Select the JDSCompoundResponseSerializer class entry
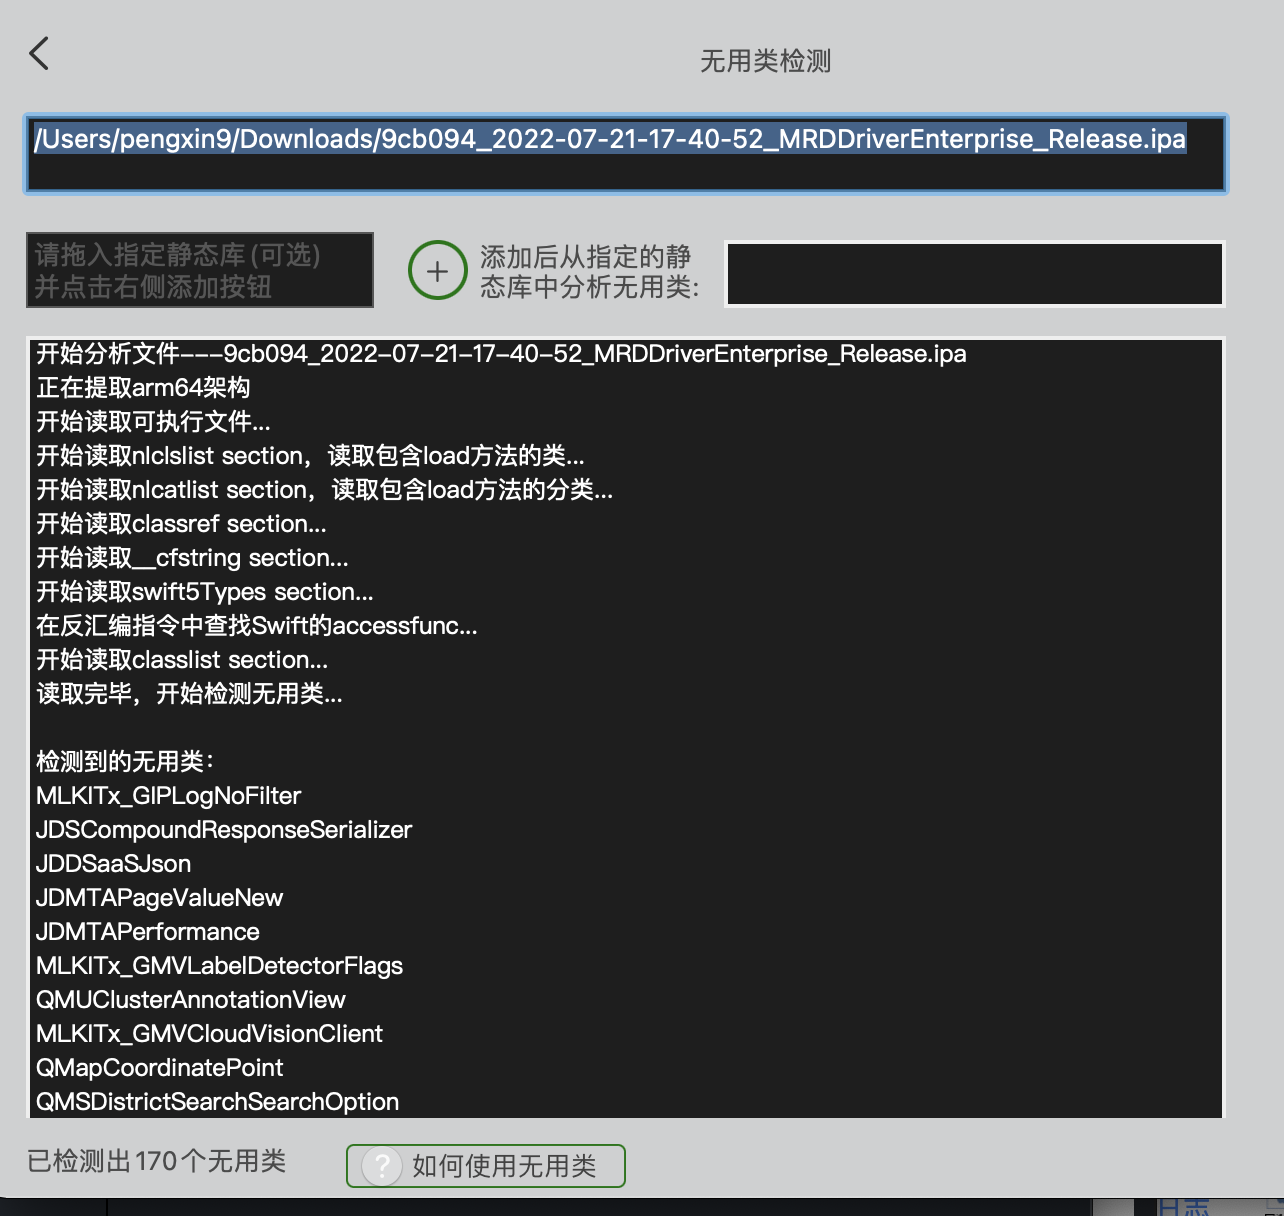The height and width of the screenshot is (1216, 1284). 224,830
